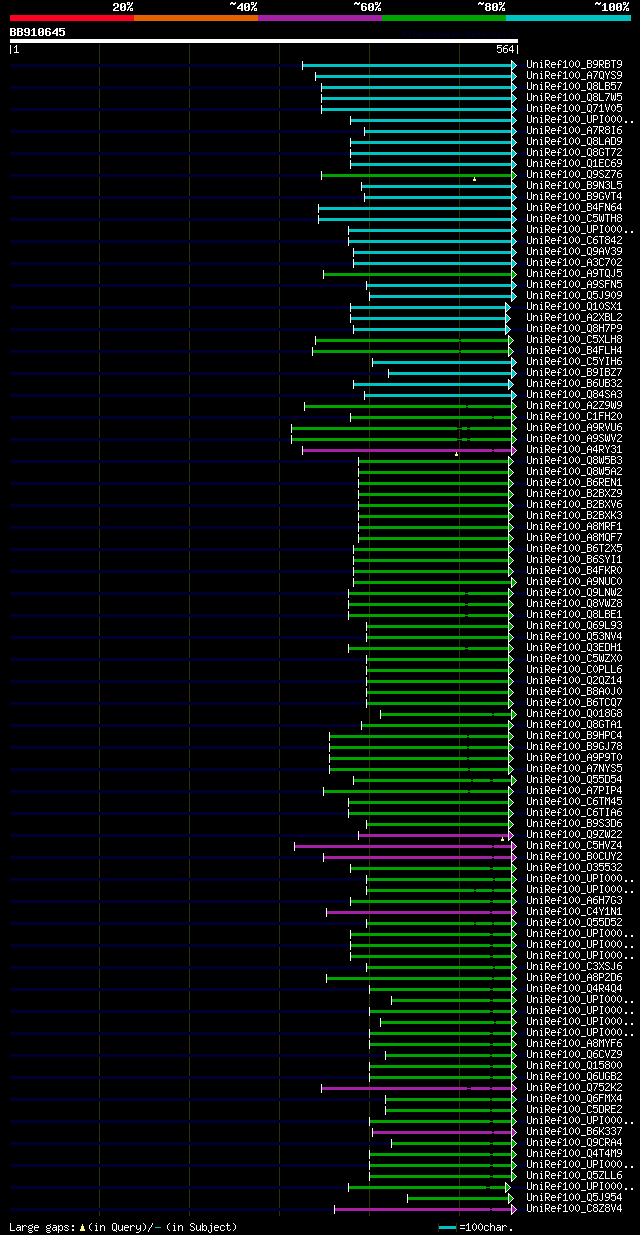Open hit UniRef100_C4Y1N1

pos(574,912)
